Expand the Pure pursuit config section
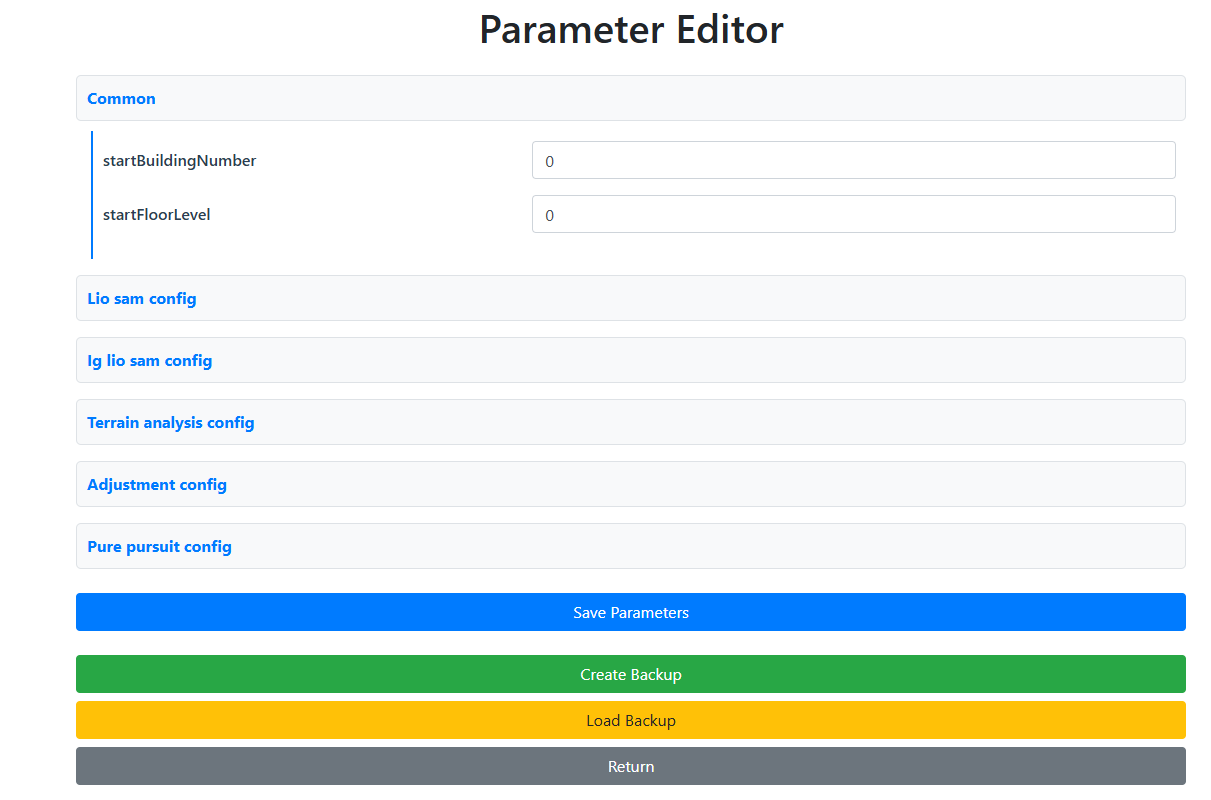The height and width of the screenshot is (800, 1211). click(x=630, y=546)
